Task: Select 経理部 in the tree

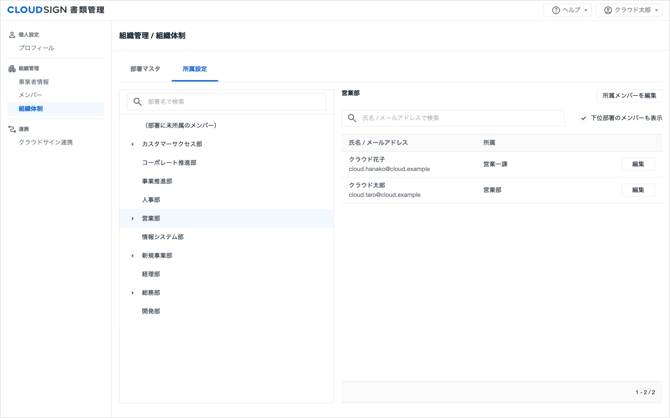Action: point(151,274)
